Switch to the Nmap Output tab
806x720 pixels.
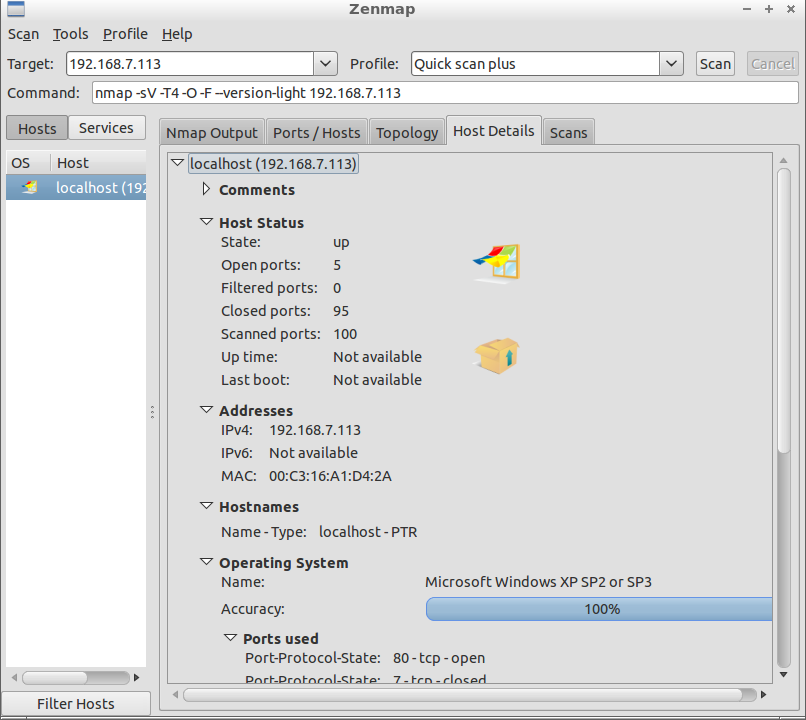[212, 133]
